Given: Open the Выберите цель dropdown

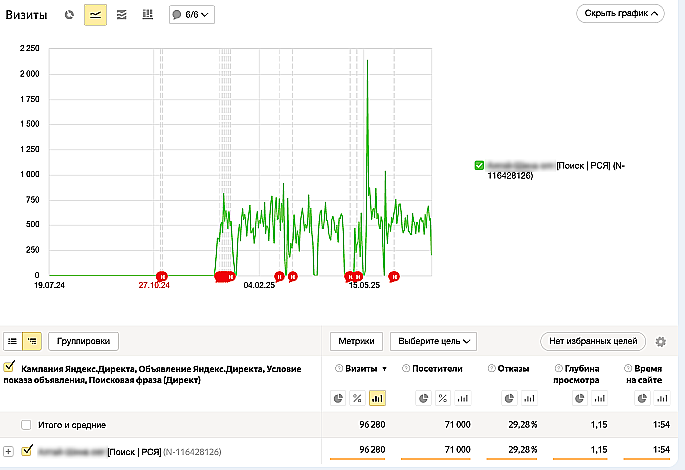Looking at the screenshot, I should [x=433, y=341].
